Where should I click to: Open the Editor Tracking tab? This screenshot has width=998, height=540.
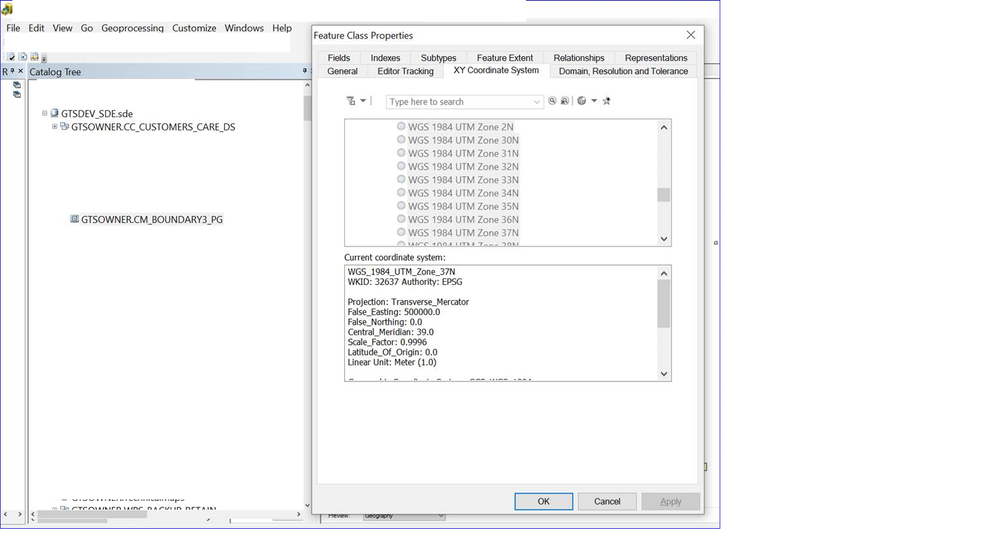(405, 71)
